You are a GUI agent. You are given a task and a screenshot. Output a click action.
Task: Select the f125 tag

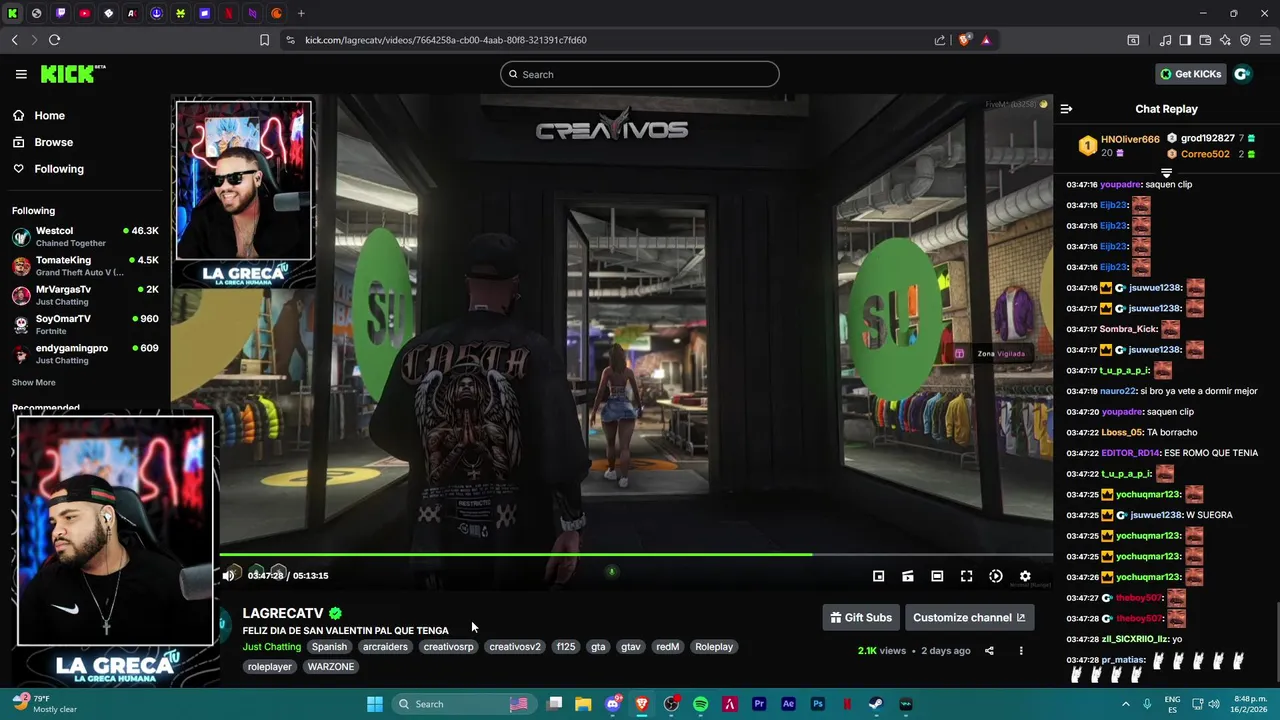(566, 647)
